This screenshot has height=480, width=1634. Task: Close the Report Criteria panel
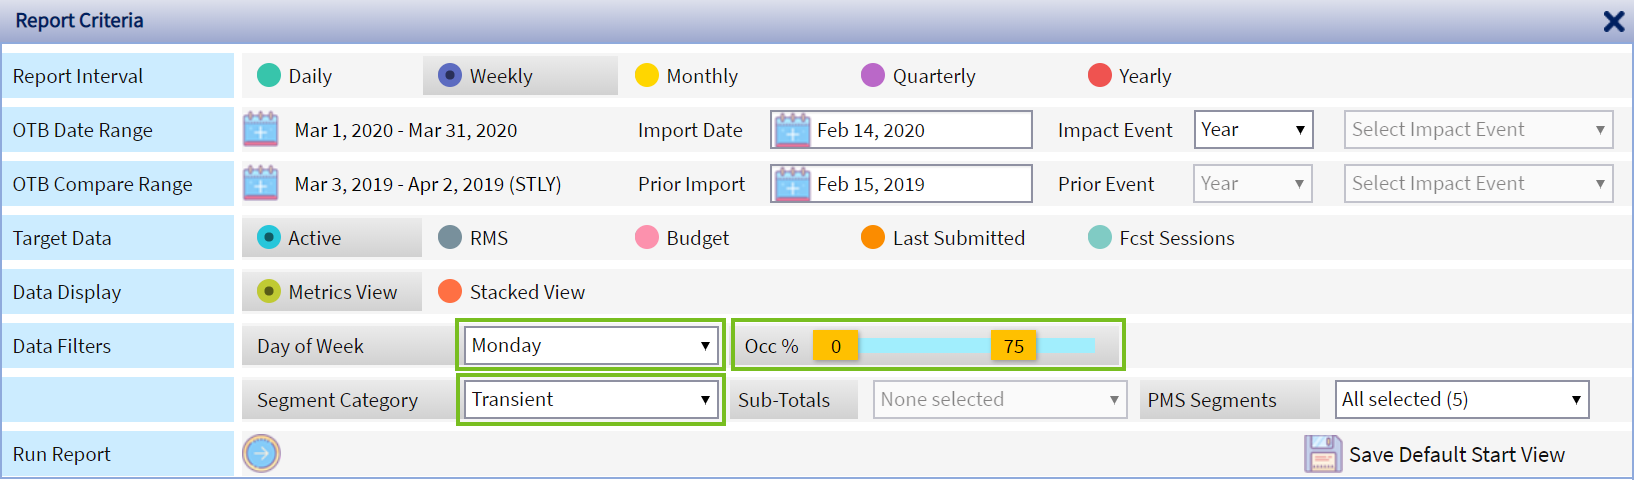coord(1613,21)
